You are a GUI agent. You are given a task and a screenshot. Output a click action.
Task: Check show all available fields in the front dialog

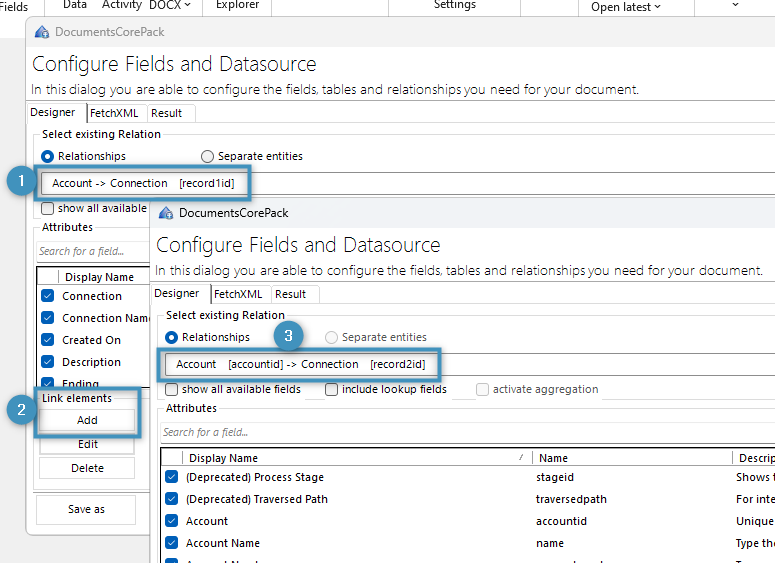pyautogui.click(x=172, y=389)
